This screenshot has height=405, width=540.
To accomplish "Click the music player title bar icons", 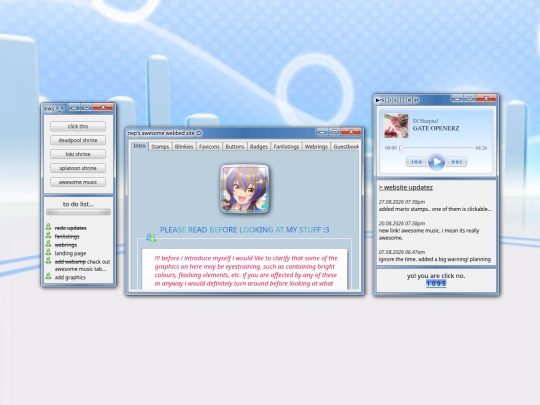I will point(397,100).
